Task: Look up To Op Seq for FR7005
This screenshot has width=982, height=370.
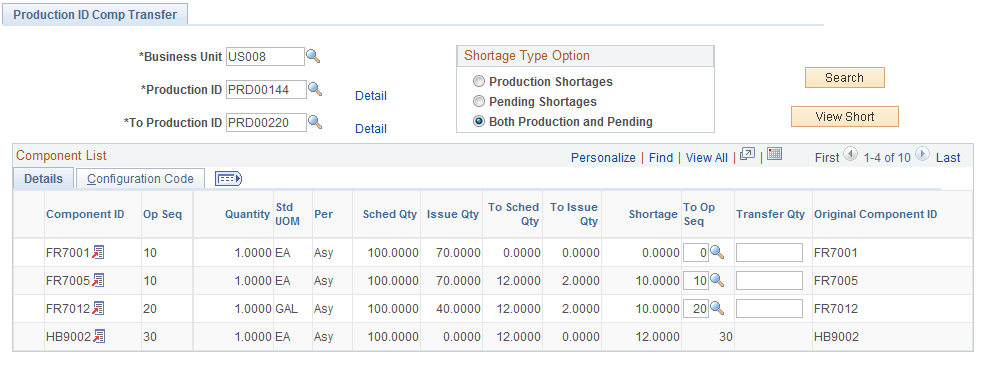Action: pos(717,280)
